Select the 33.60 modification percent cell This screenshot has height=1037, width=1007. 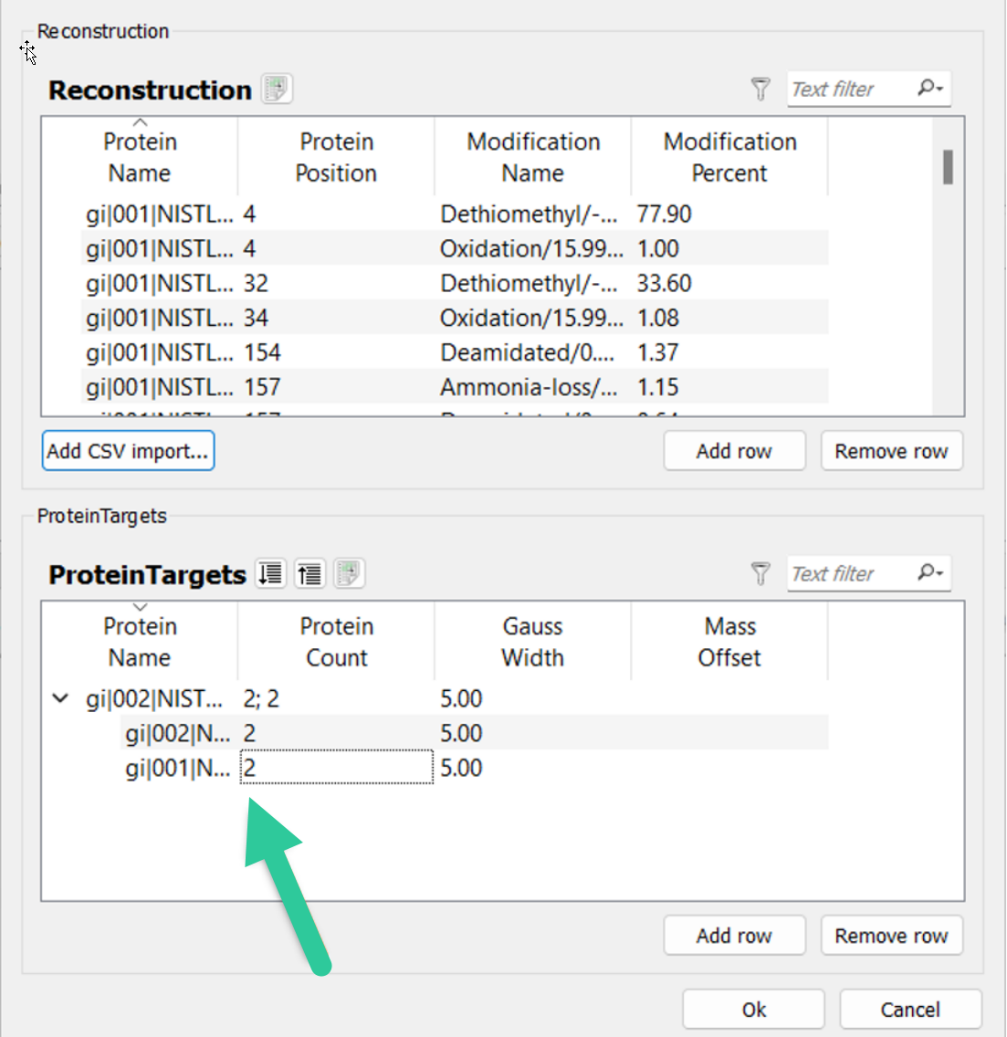tap(729, 283)
